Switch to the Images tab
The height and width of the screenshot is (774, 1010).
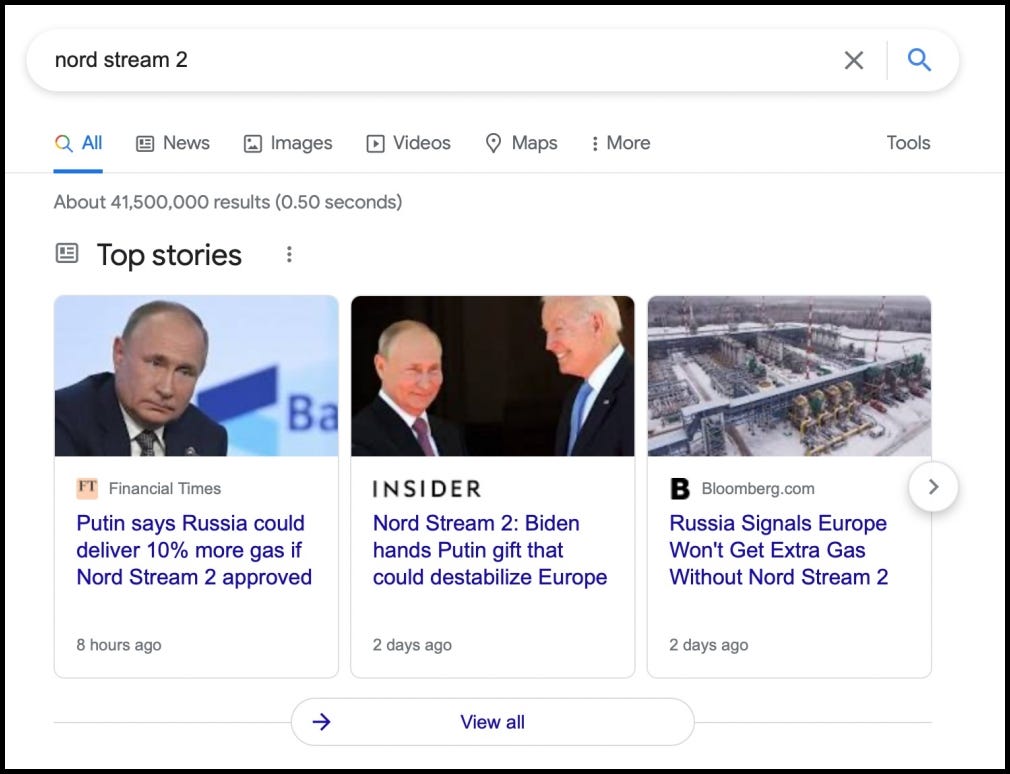tap(288, 143)
